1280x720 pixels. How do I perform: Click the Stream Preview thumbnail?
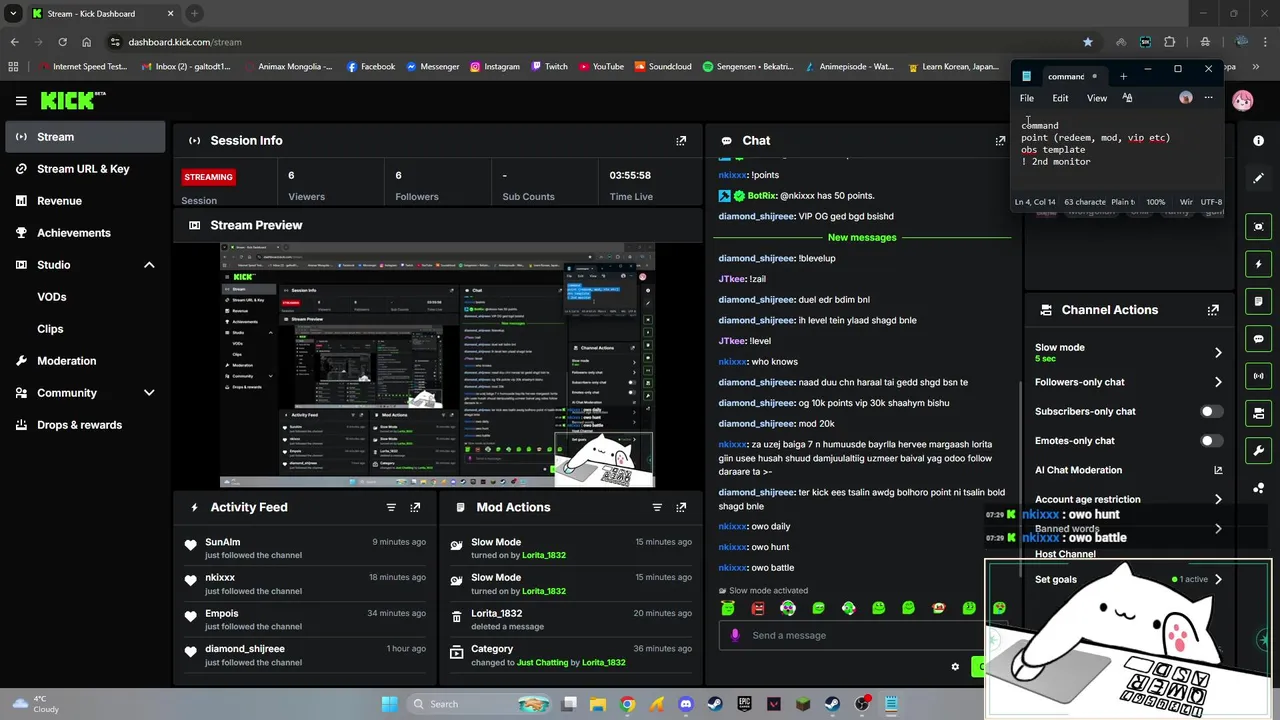438,366
